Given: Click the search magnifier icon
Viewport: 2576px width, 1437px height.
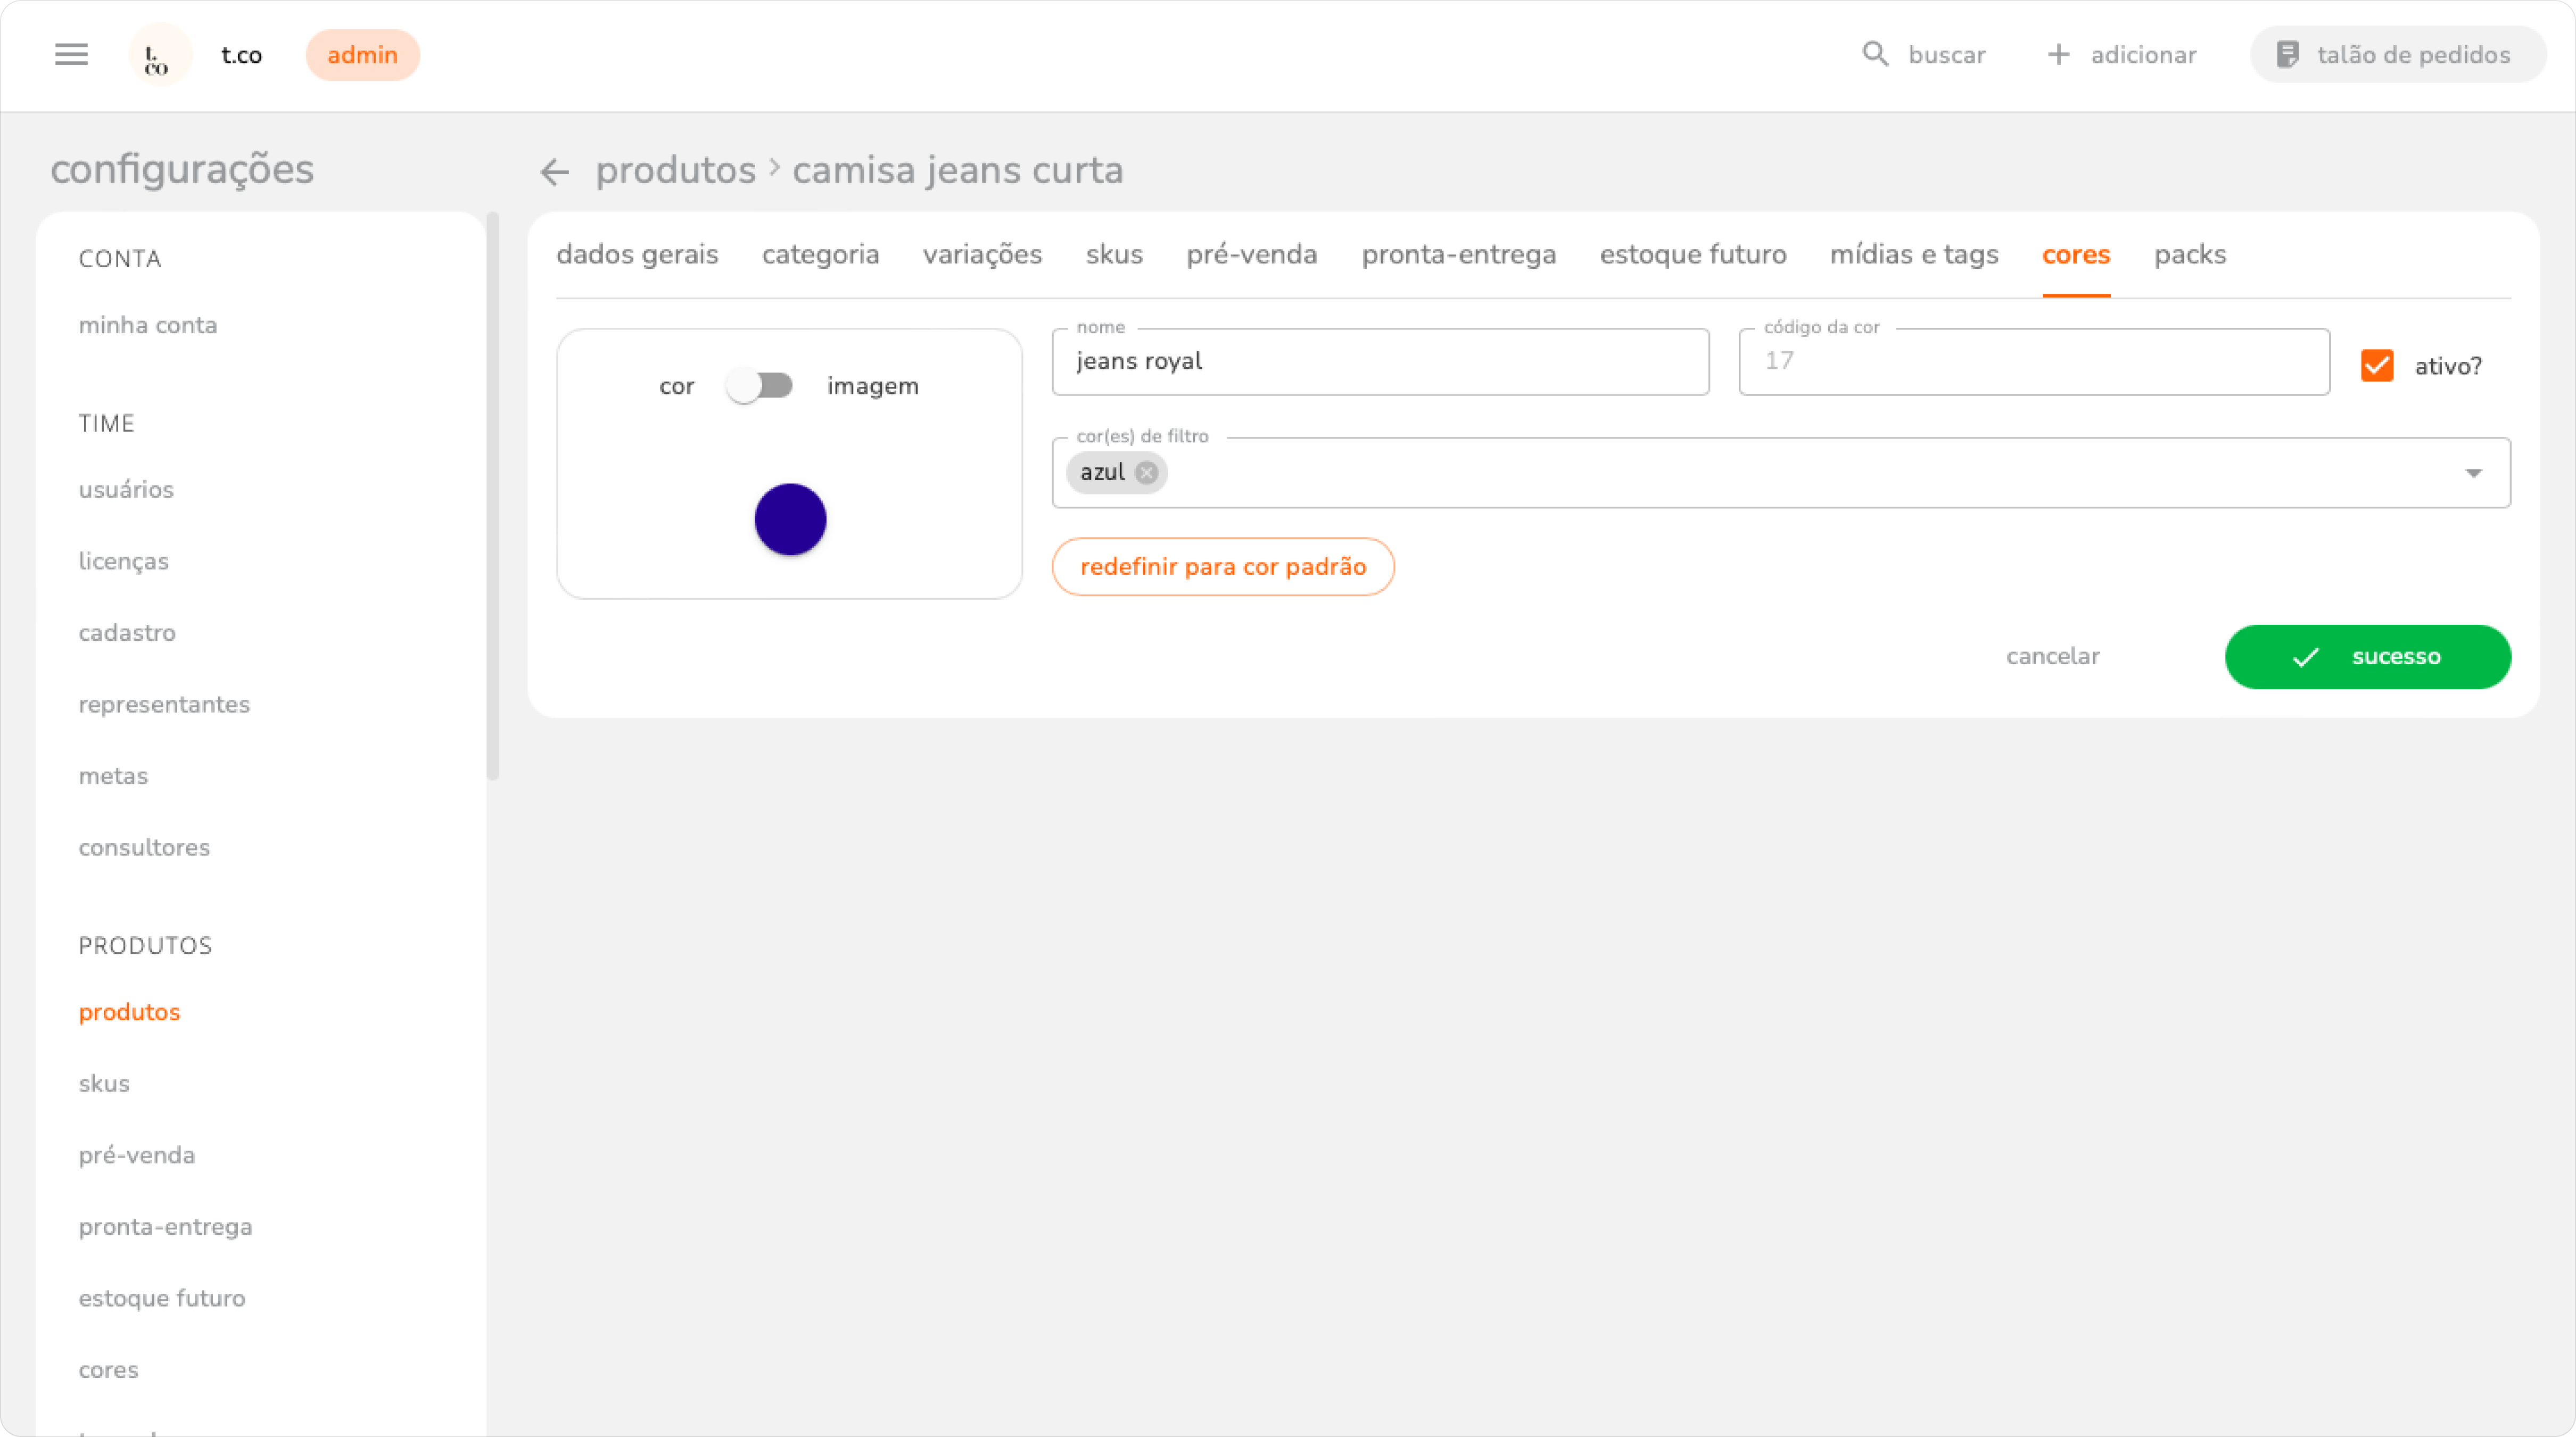Looking at the screenshot, I should coord(1875,54).
